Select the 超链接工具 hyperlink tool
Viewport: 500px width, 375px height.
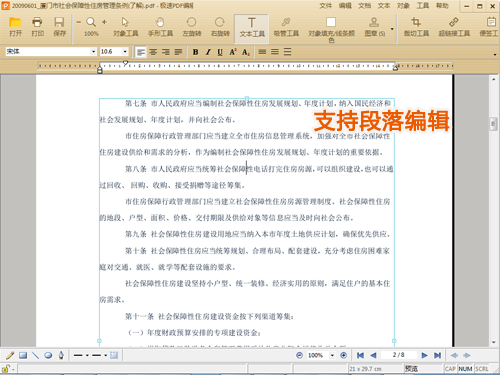[454, 26]
